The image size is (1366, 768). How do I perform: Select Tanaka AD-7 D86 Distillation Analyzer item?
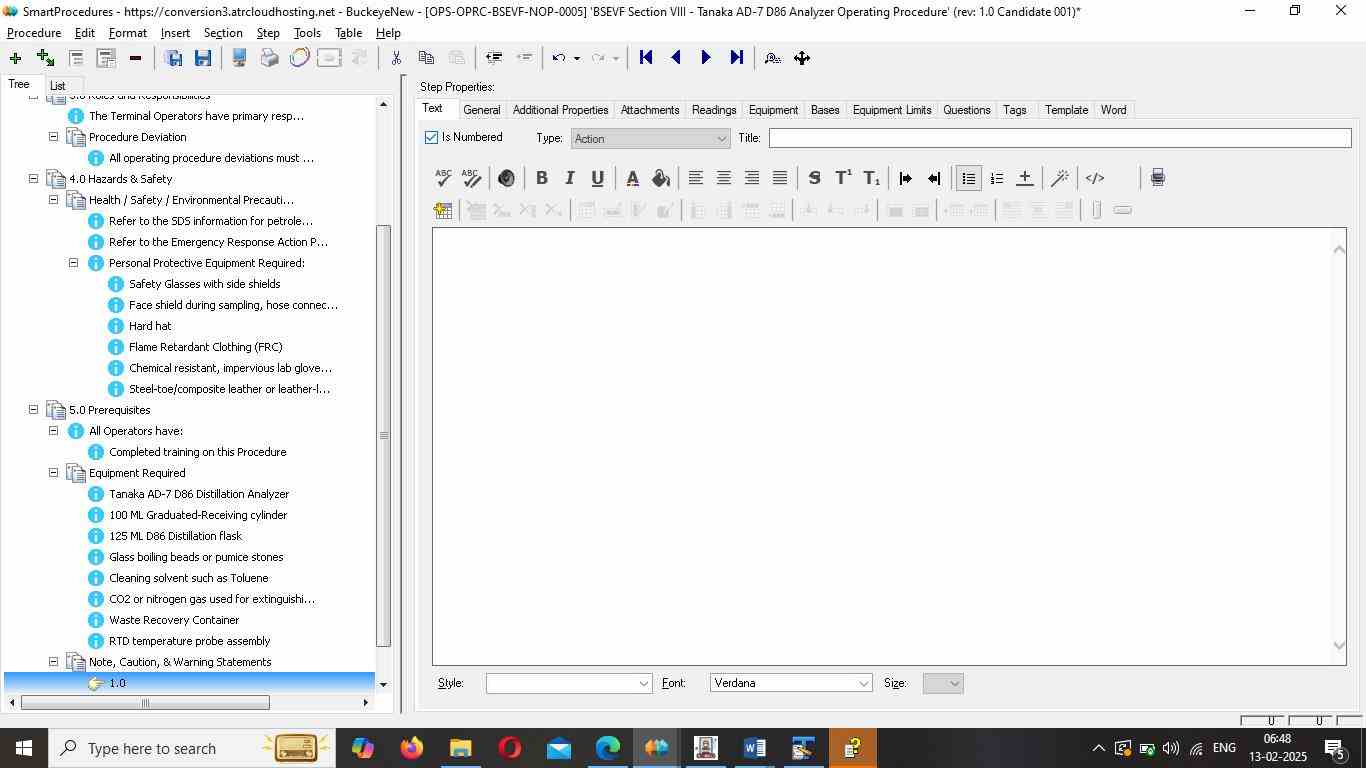pos(199,494)
